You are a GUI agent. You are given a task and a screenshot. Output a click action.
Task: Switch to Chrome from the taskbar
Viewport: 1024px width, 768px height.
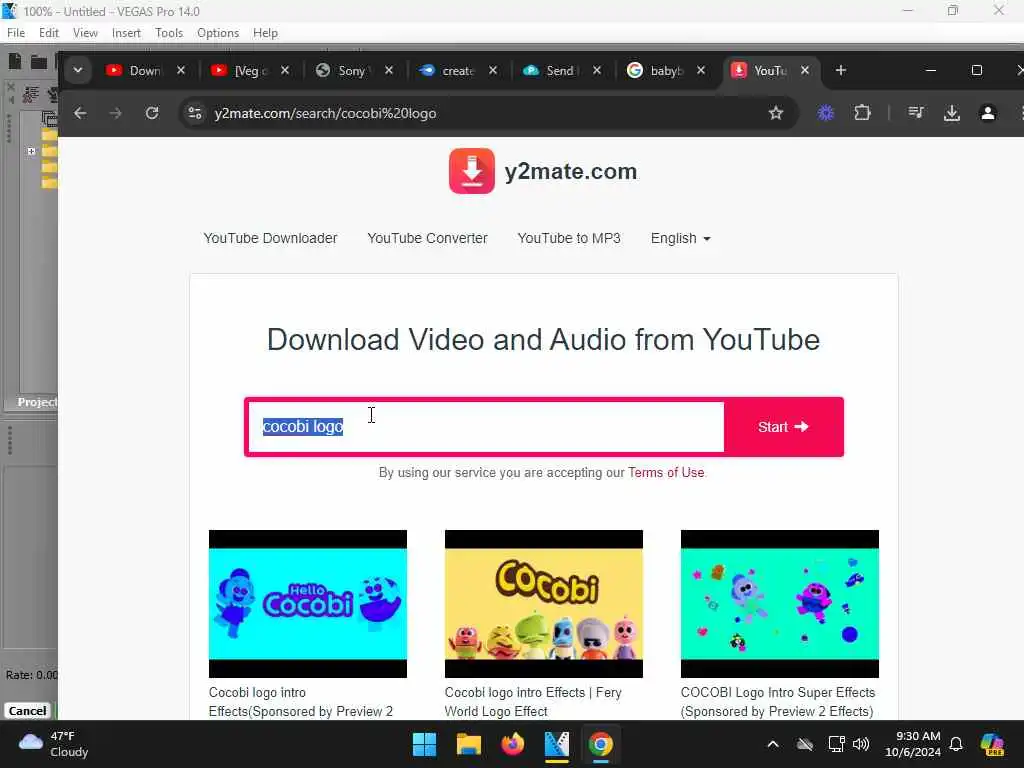tap(600, 744)
